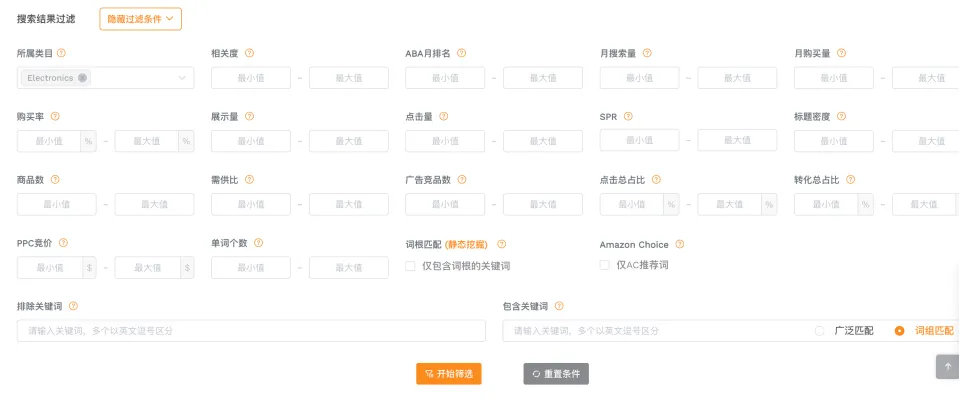Viewport: 960px width, 401px height.
Task: Open the 所属类目 category dropdown
Action: click(x=105, y=78)
